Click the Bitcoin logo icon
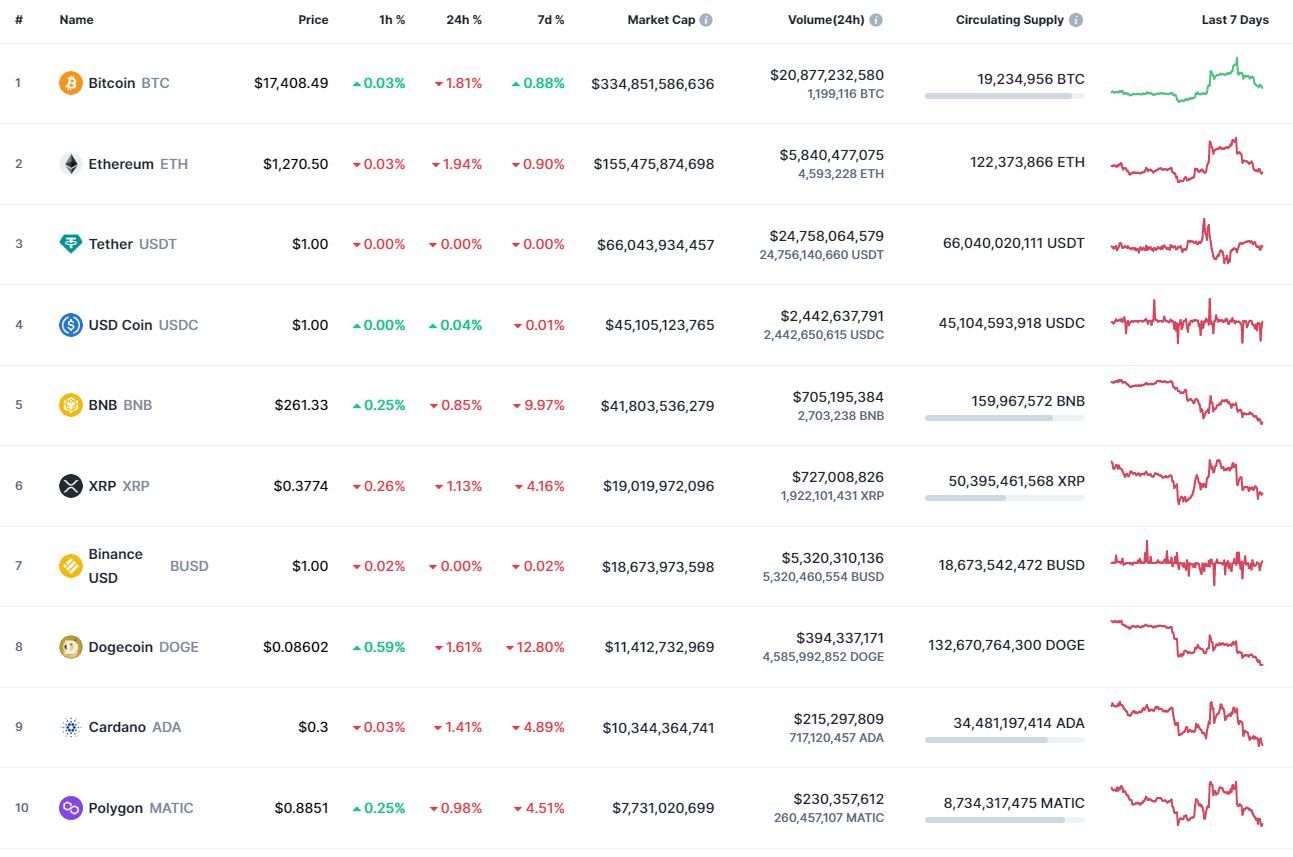The image size is (1293, 857). click(70, 83)
